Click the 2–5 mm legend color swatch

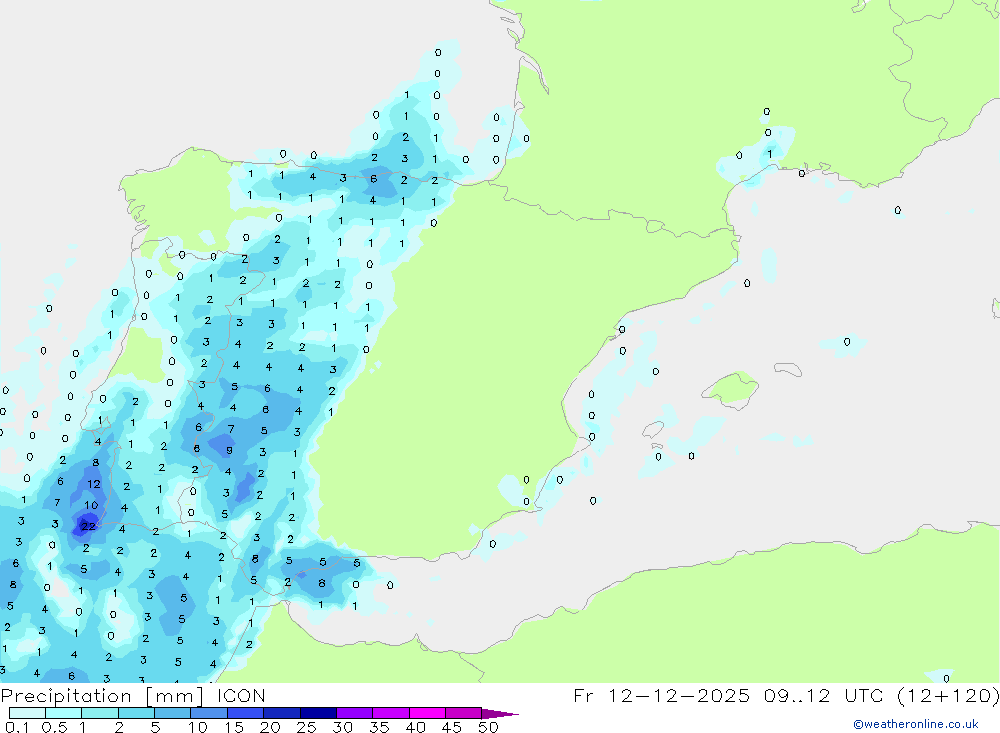tap(136, 713)
